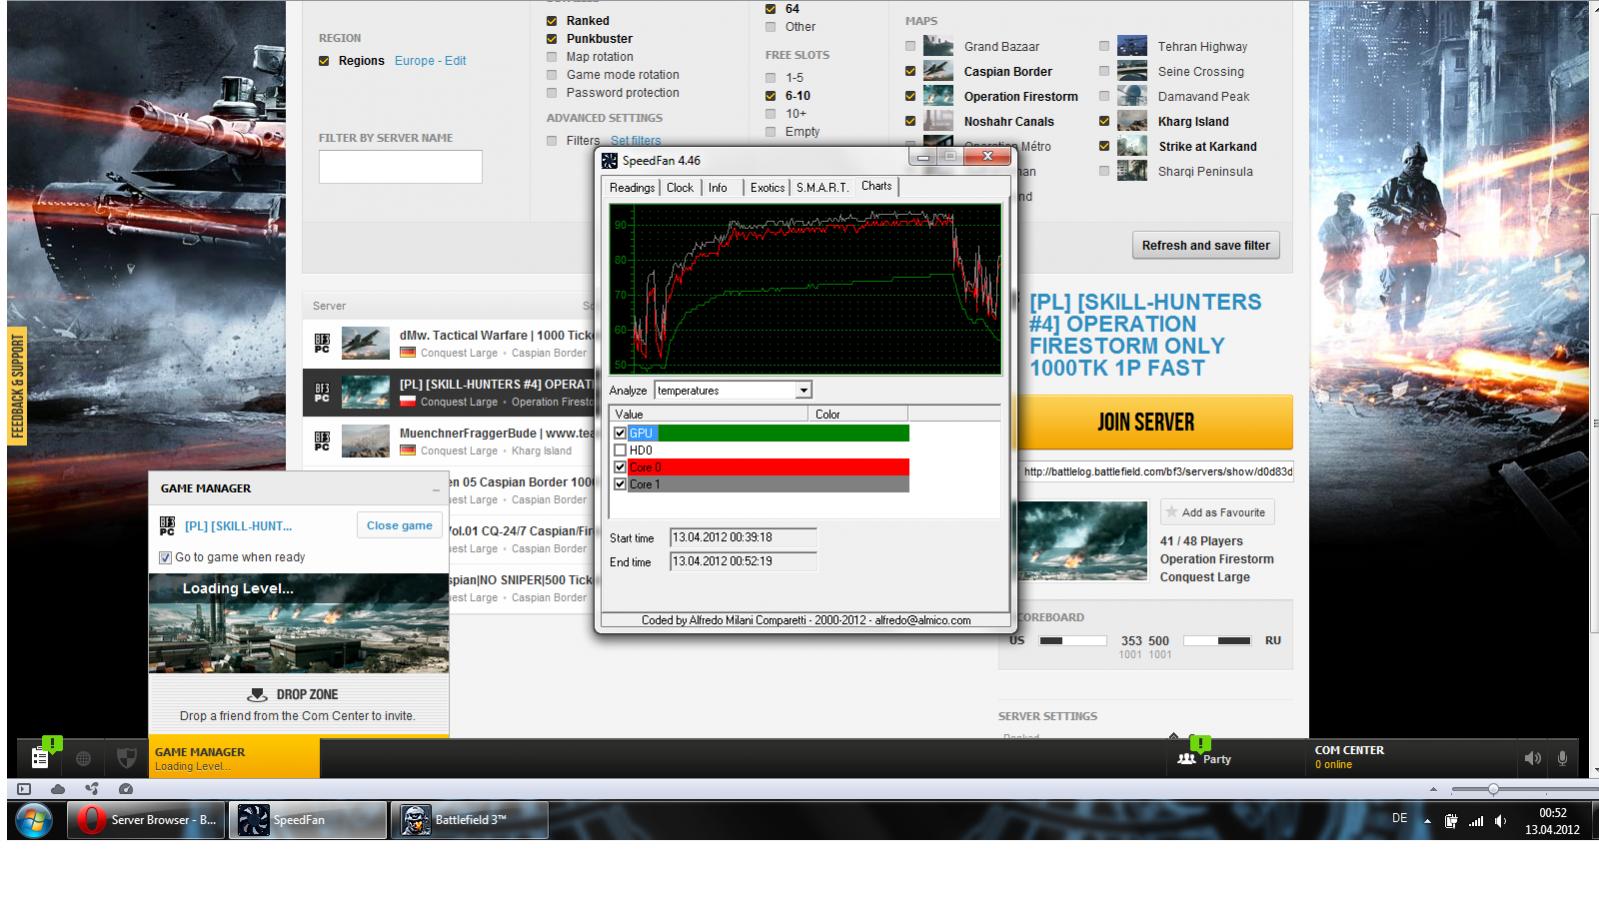Uncheck the Caspian Border map
Screen dimensions: 1599x899
click(910, 71)
